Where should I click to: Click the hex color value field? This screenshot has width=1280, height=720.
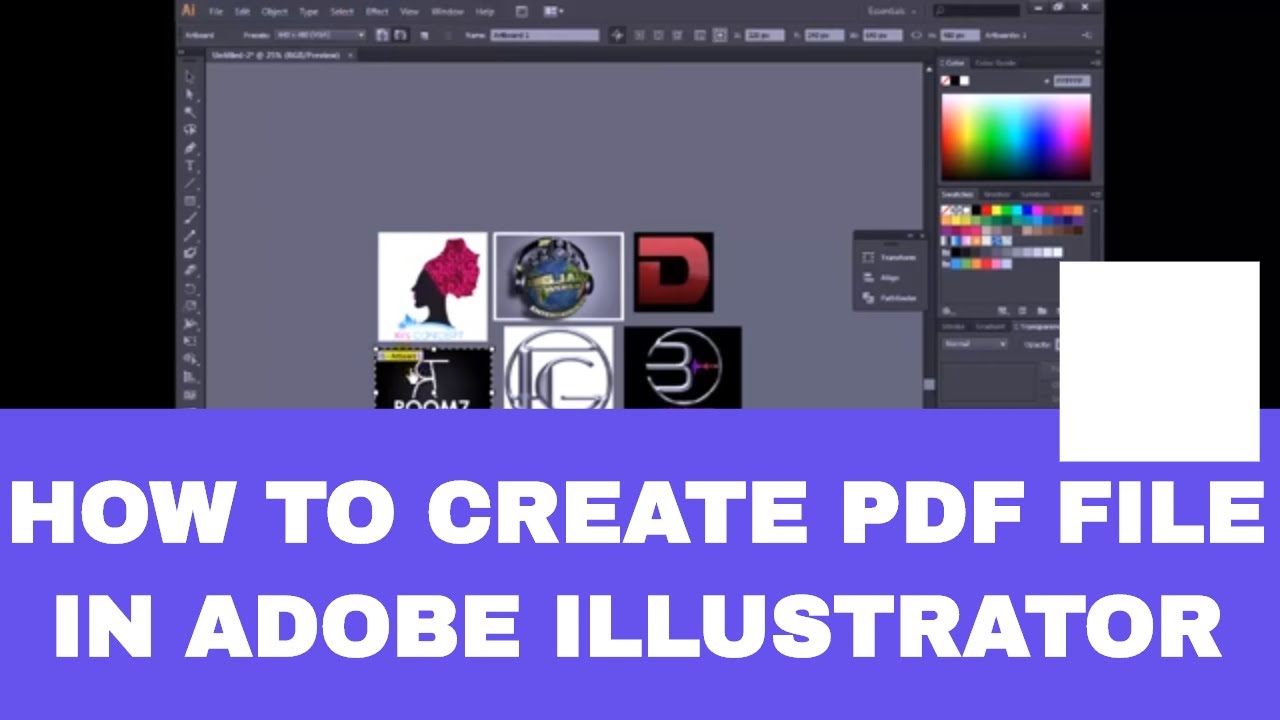(1071, 80)
